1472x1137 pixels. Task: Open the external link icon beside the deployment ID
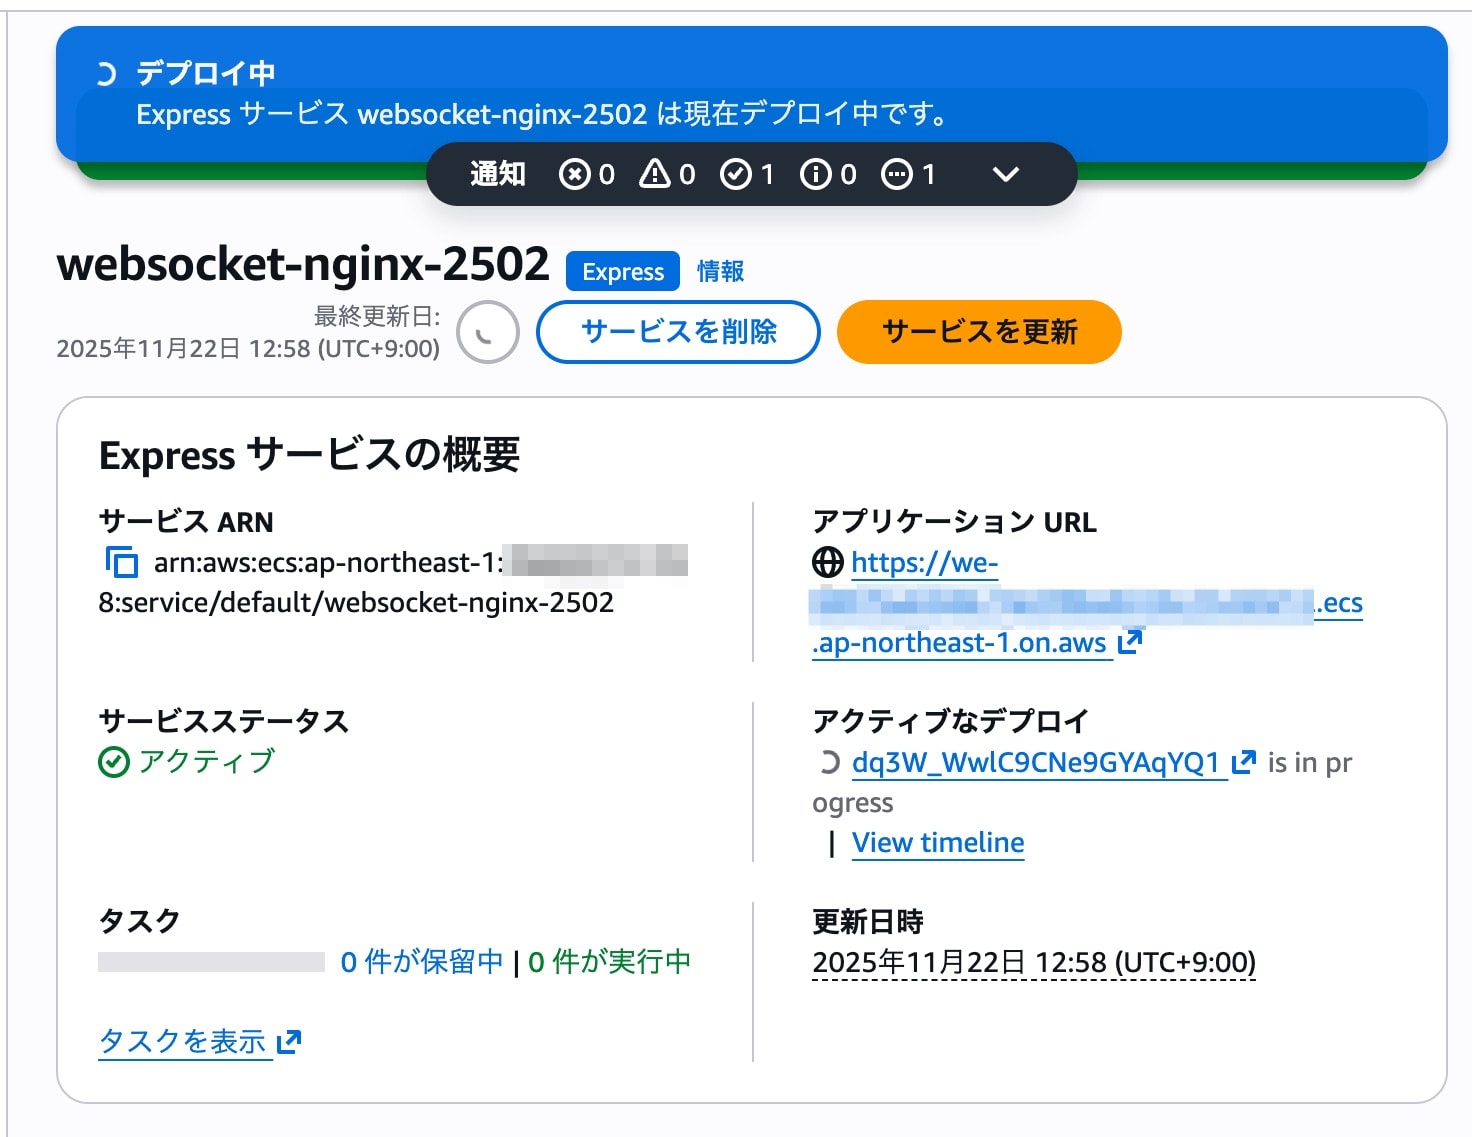pos(1245,761)
